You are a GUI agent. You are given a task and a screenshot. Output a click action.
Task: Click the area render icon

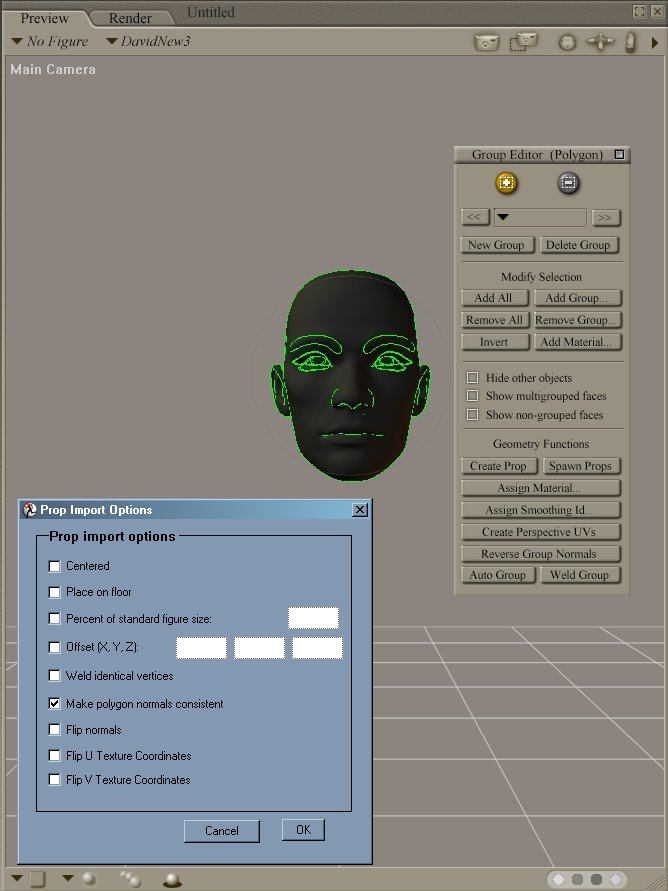(x=523, y=42)
